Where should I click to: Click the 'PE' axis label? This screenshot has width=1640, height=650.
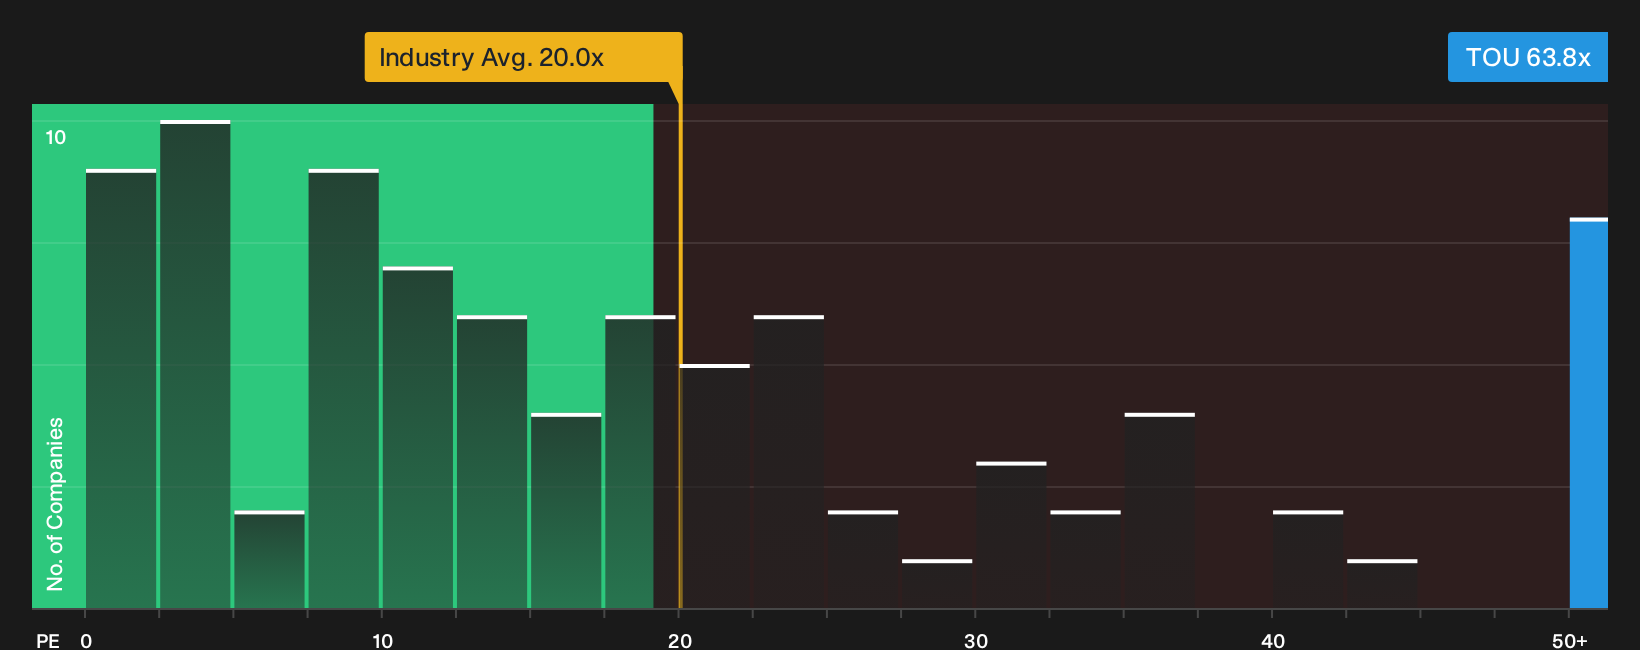(48, 641)
